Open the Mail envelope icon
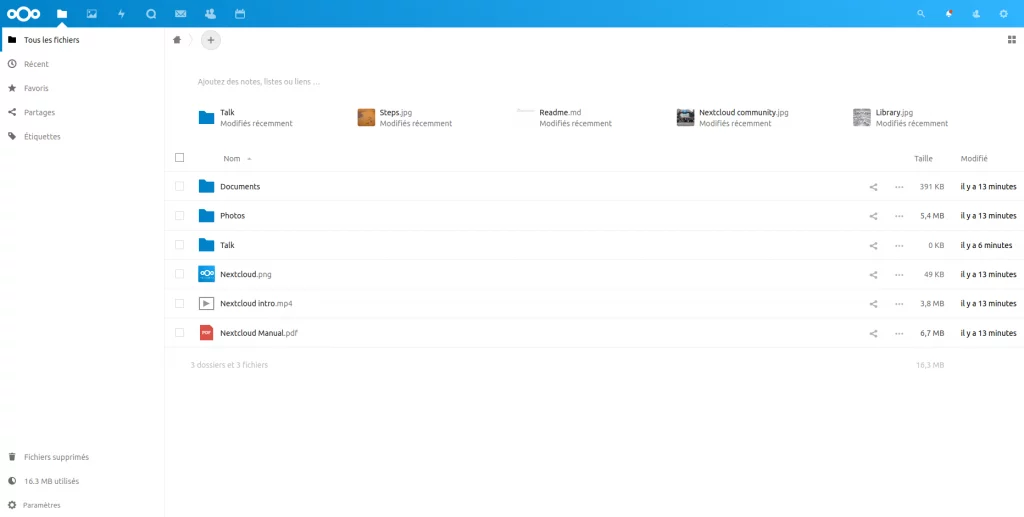This screenshot has height=517, width=1024. point(181,14)
